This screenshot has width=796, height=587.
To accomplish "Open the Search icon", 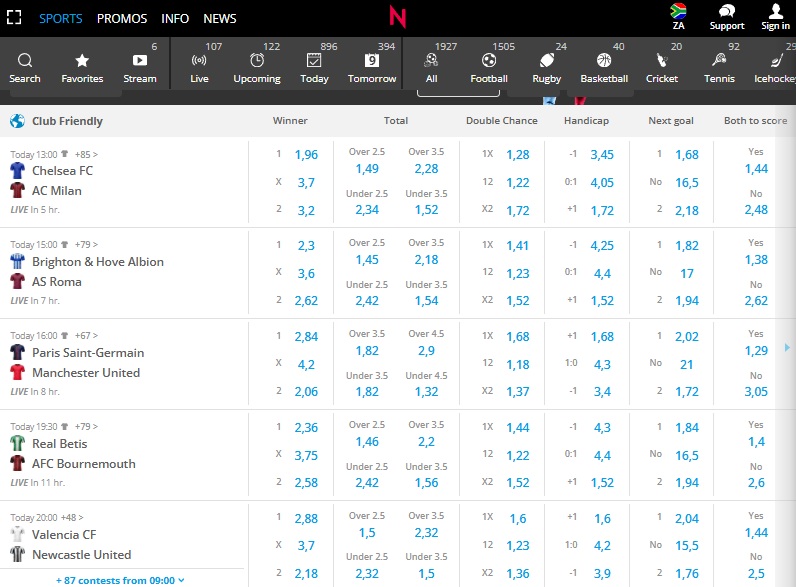I will pyautogui.click(x=24, y=61).
